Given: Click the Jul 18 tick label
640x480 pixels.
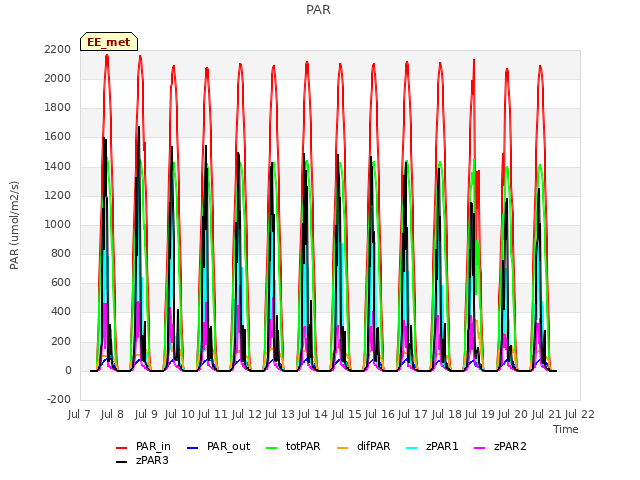Looking at the screenshot, I should tap(447, 415).
